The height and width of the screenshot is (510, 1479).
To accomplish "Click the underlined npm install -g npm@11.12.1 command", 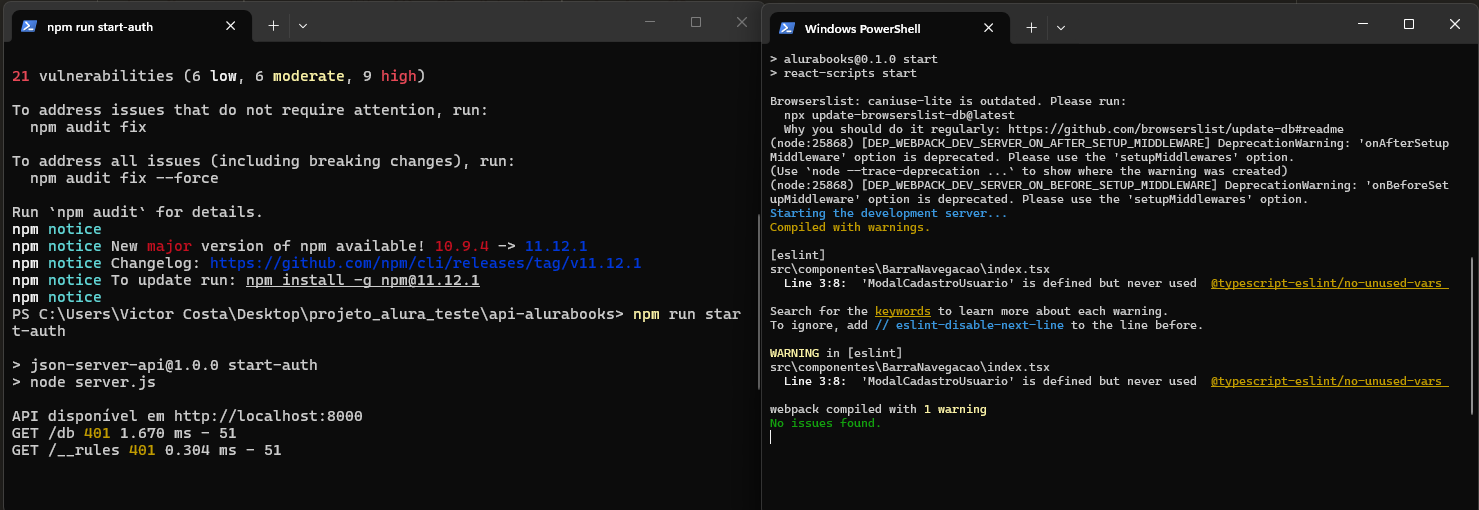I will [362, 280].
